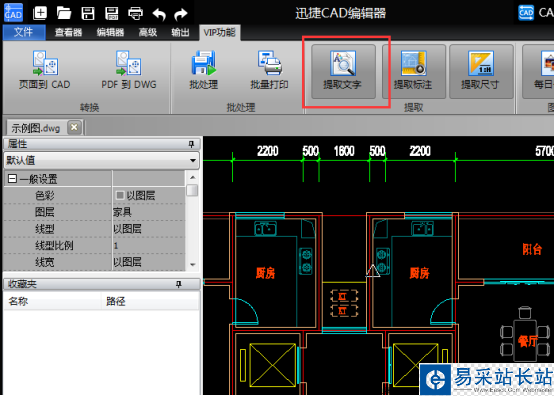Pin the 属性 panel
This screenshot has height=396, width=554.
click(191, 144)
